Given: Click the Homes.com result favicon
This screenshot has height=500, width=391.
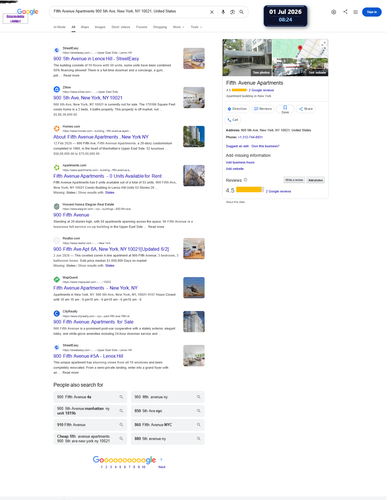Looking at the screenshot, I should click(57, 129).
